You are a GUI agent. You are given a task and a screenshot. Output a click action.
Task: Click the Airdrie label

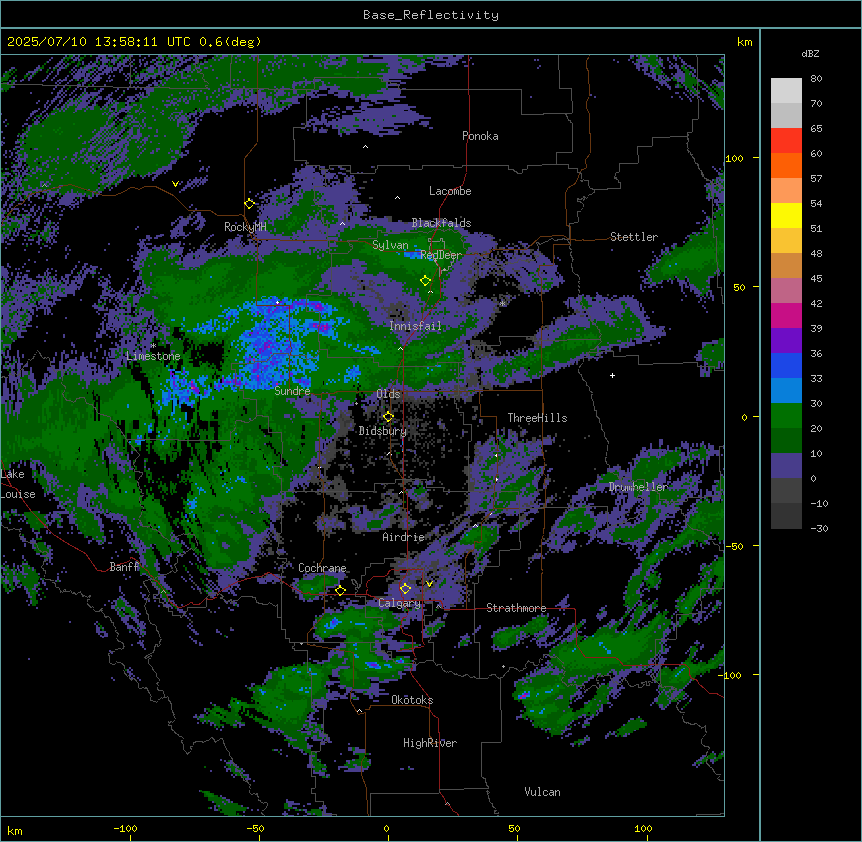[x=404, y=537]
